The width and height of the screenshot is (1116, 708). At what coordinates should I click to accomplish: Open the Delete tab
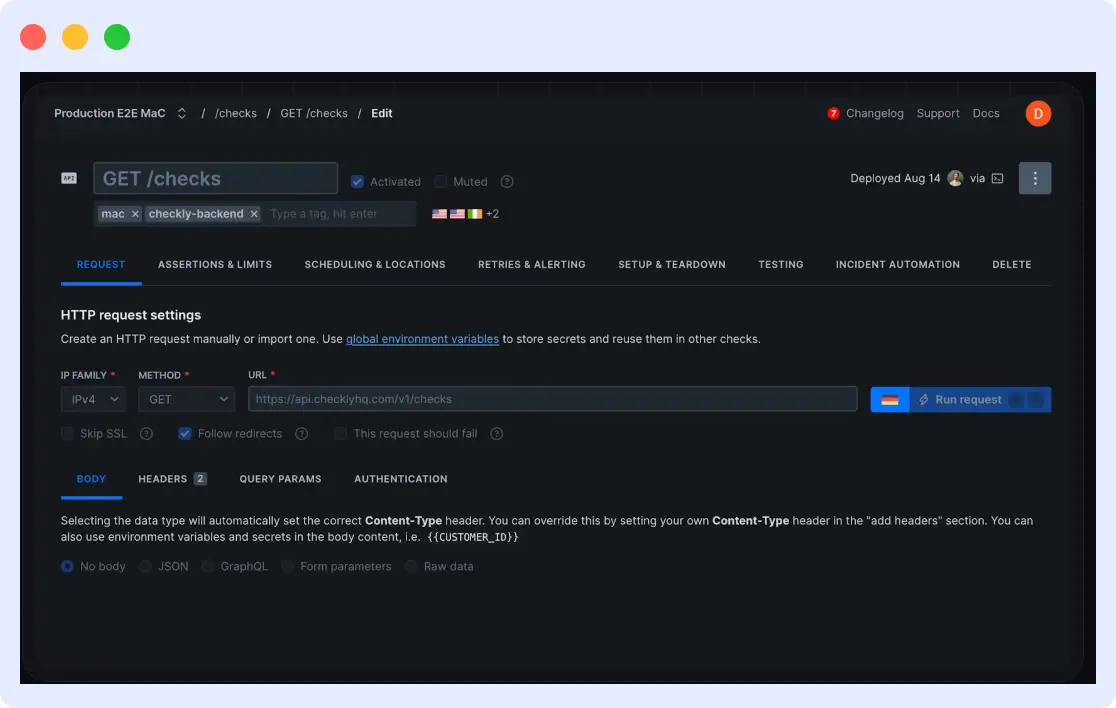coord(1011,264)
